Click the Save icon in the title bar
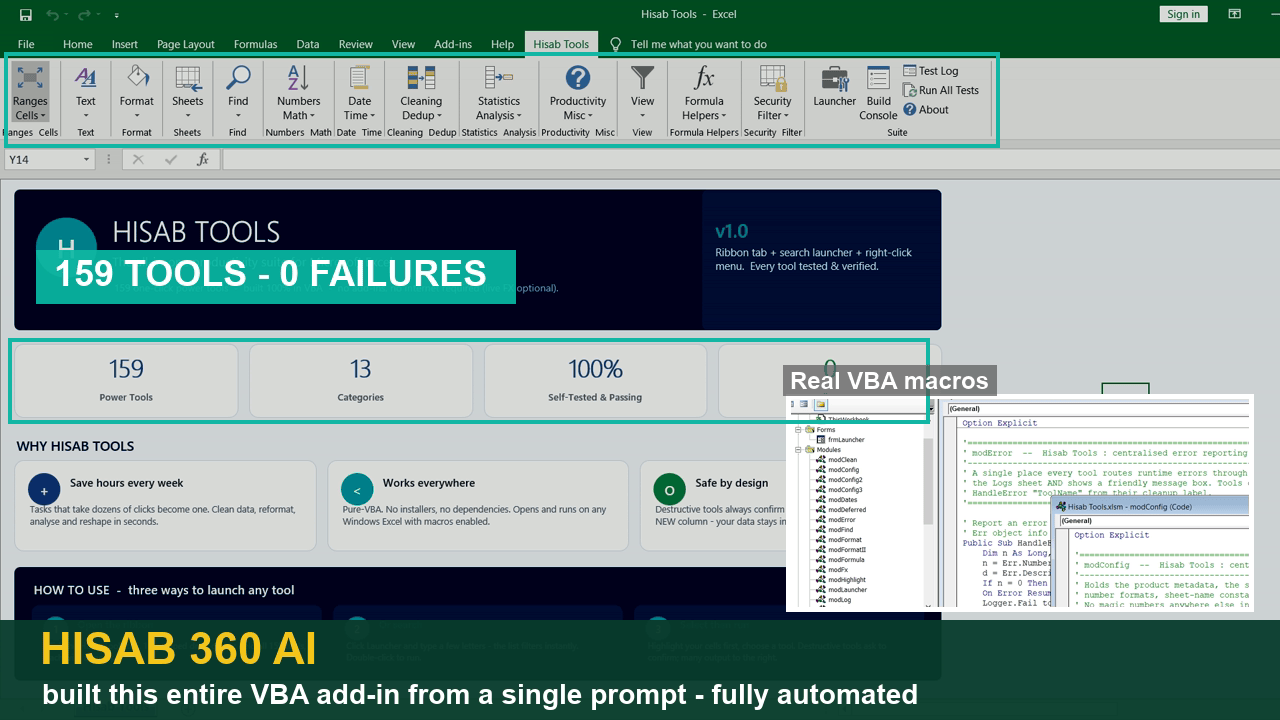Viewport: 1280px width, 720px height. coord(26,15)
